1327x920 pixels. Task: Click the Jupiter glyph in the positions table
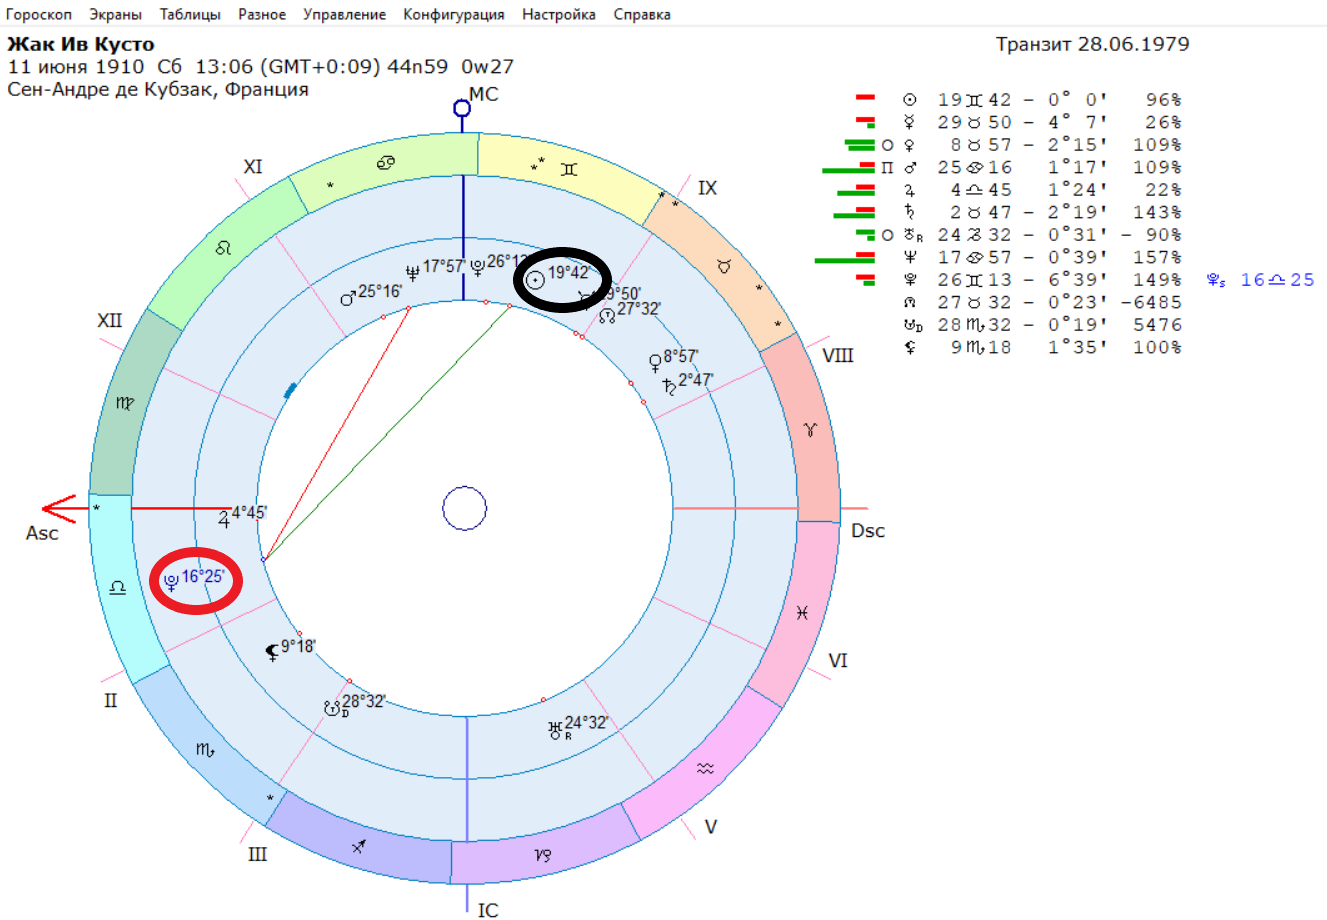tap(910, 190)
